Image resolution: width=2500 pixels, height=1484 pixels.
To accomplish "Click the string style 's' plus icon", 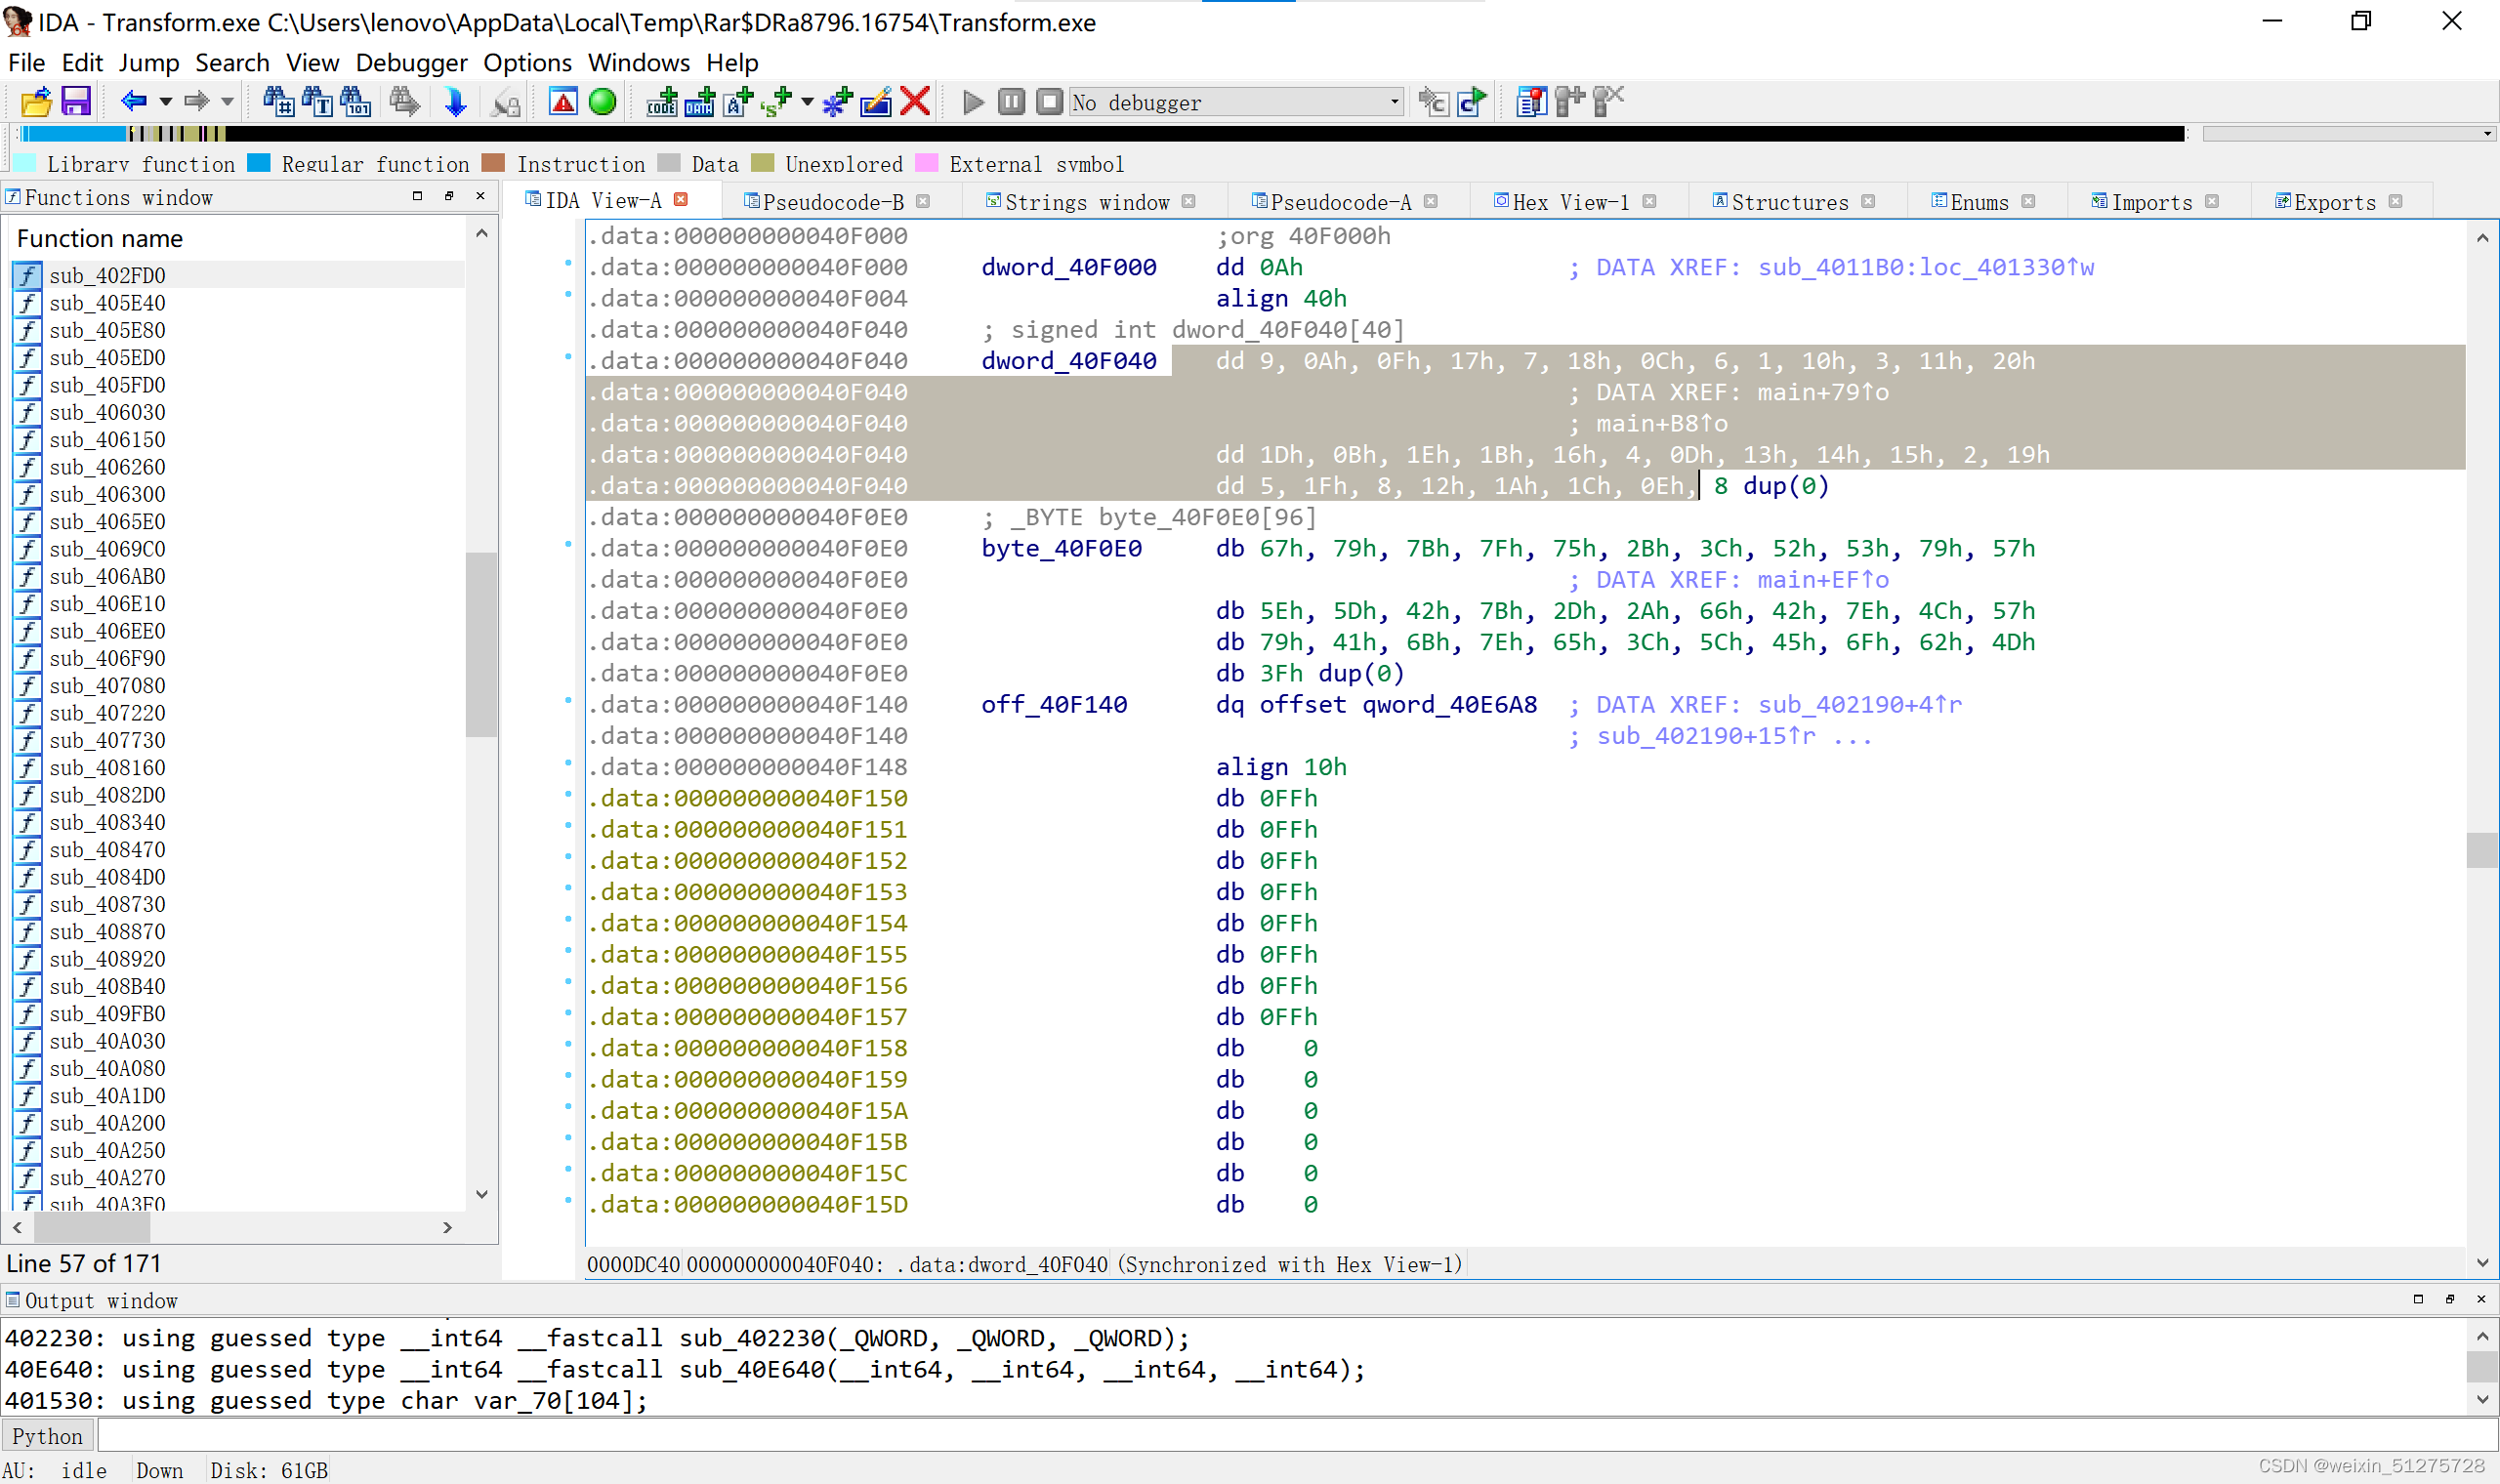I will point(776,102).
